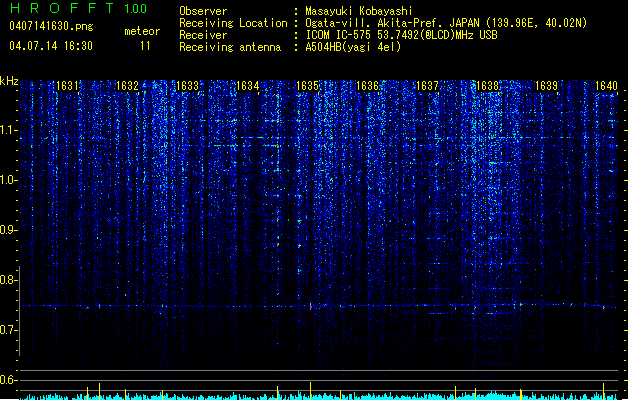Click the 1.0 frequency axis label
This screenshot has width=629, height=400.
(8, 180)
